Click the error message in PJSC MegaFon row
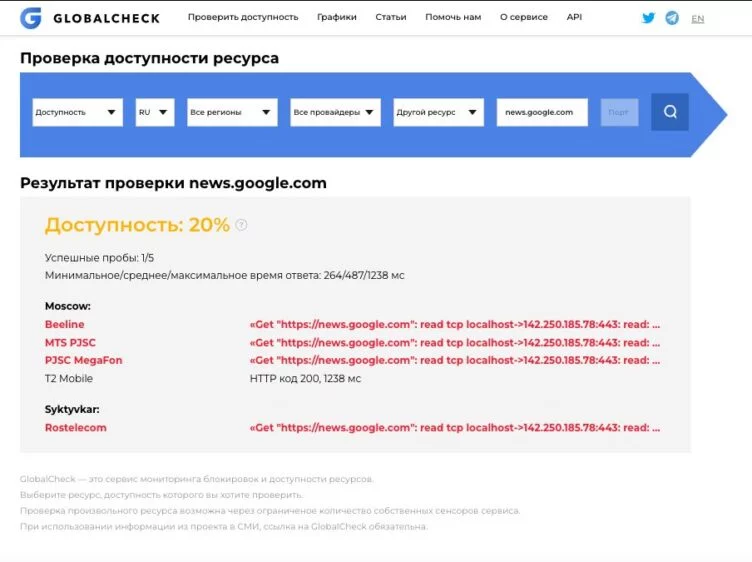Screen dimensions: 752x562 455,361
